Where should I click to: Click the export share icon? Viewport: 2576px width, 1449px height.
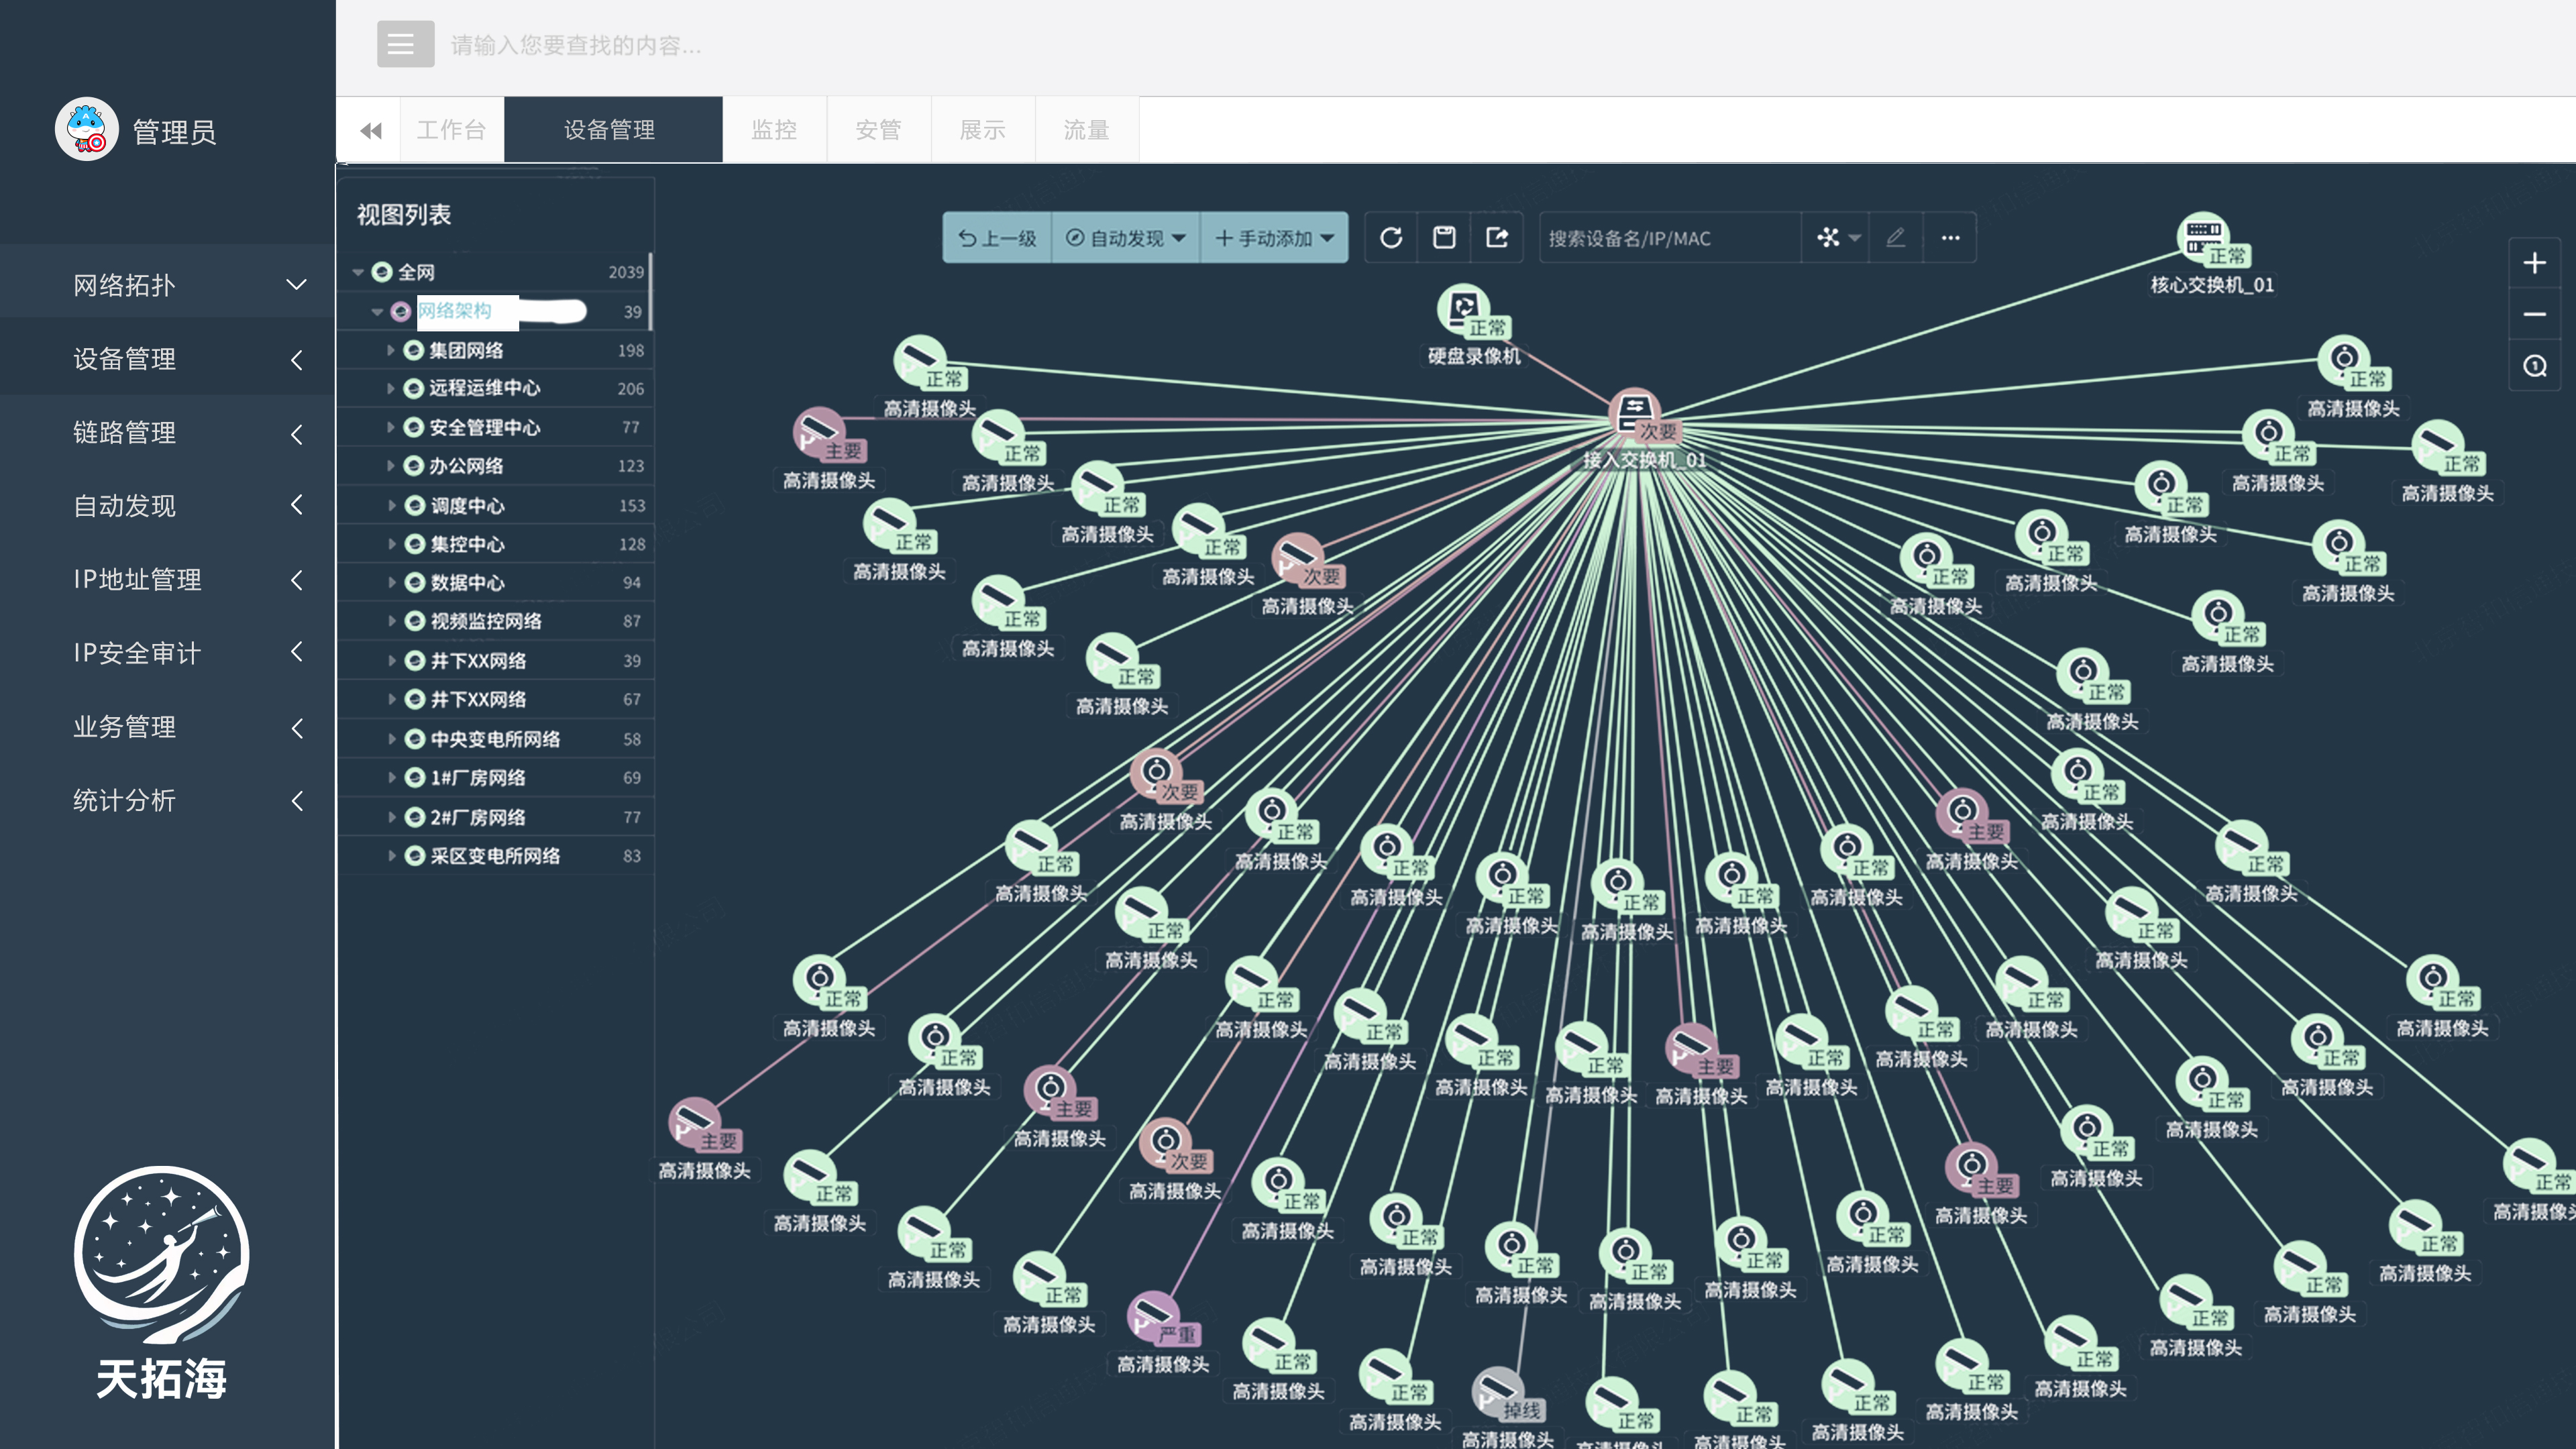pyautogui.click(x=1497, y=238)
